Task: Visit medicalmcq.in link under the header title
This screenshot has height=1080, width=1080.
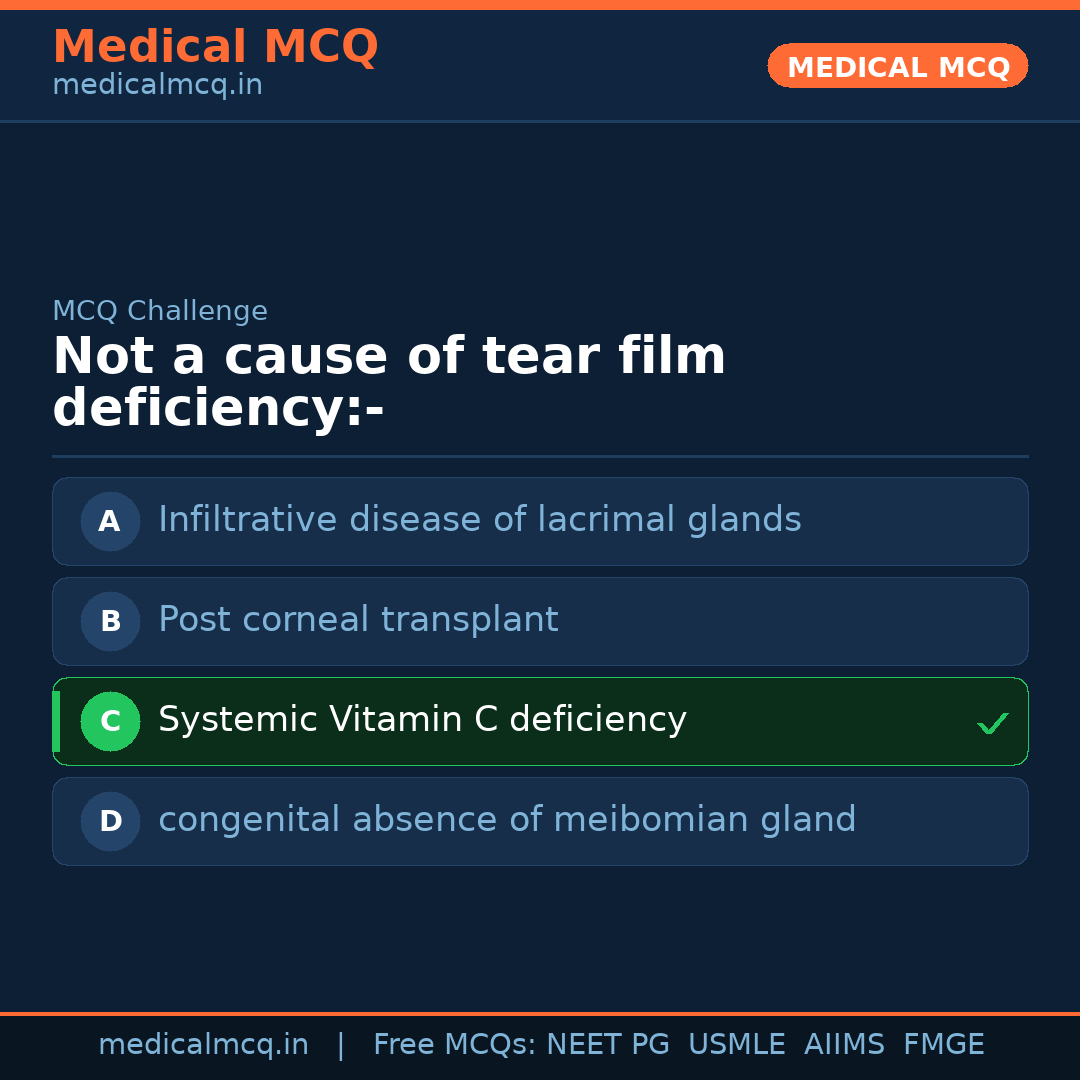Action: [157, 86]
